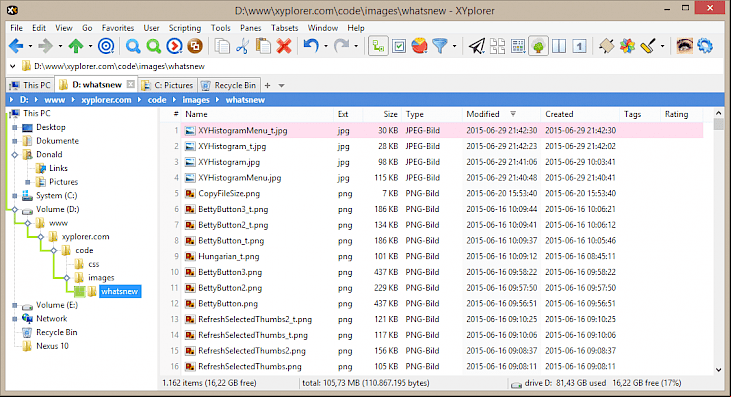Image resolution: width=731 pixels, height=397 pixels.
Task: Click 'images' in the breadcrumb bar
Action: click(x=196, y=100)
